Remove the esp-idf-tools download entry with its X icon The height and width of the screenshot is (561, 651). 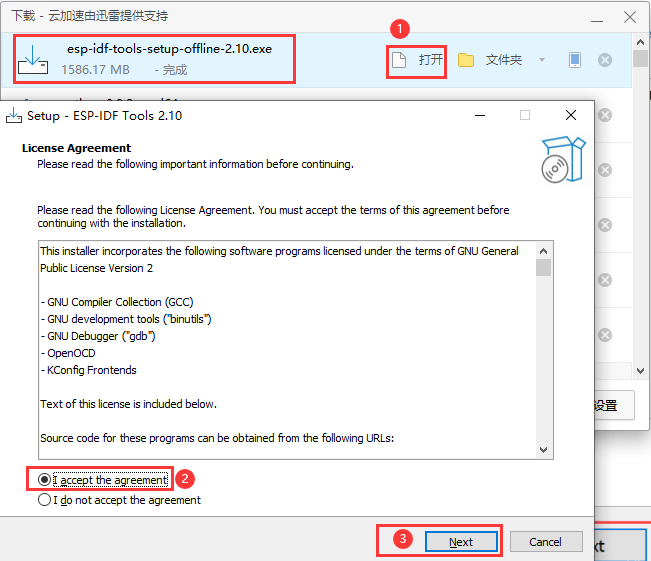pos(605,60)
